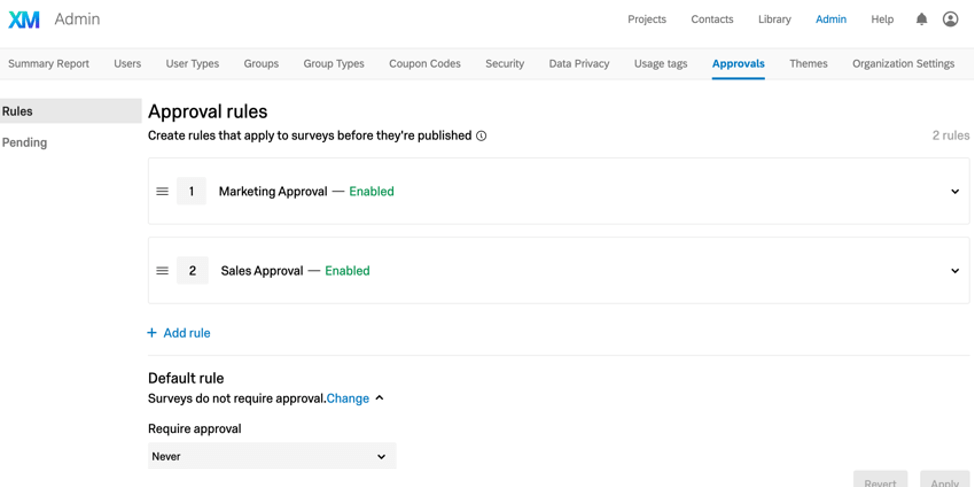Screen dimensions: 974x487
Task: Expand the Sales Approval rule chevron
Action: (955, 271)
